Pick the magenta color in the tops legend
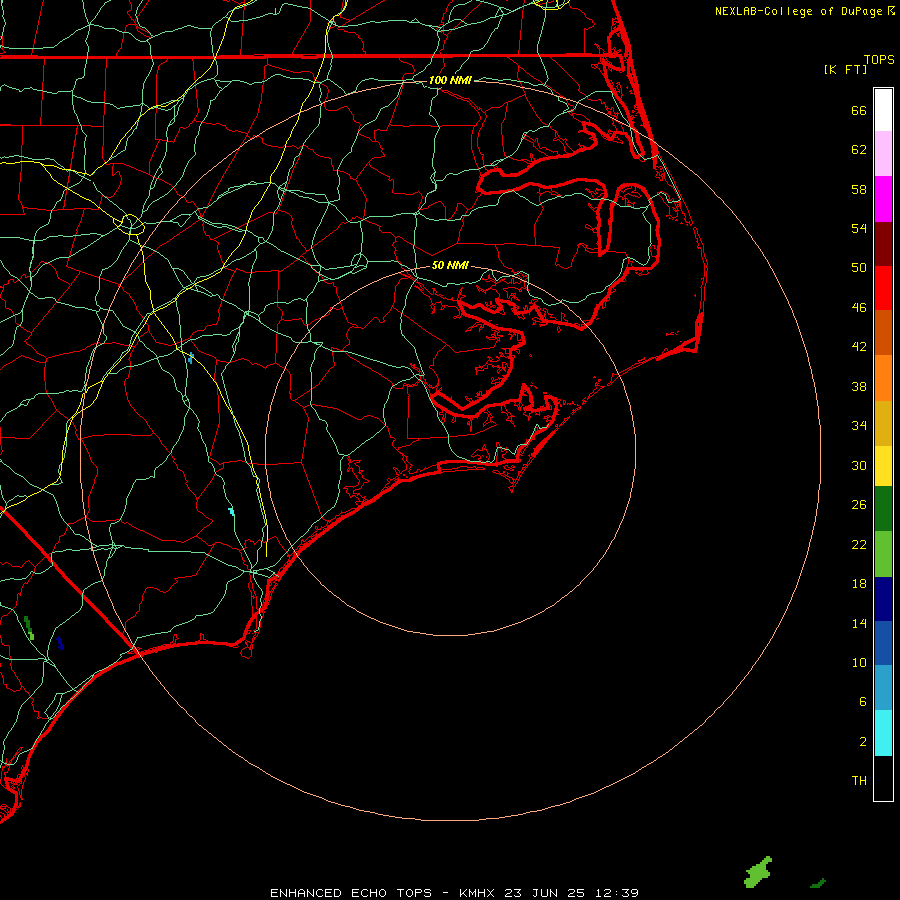The width and height of the screenshot is (900, 900). 883,199
